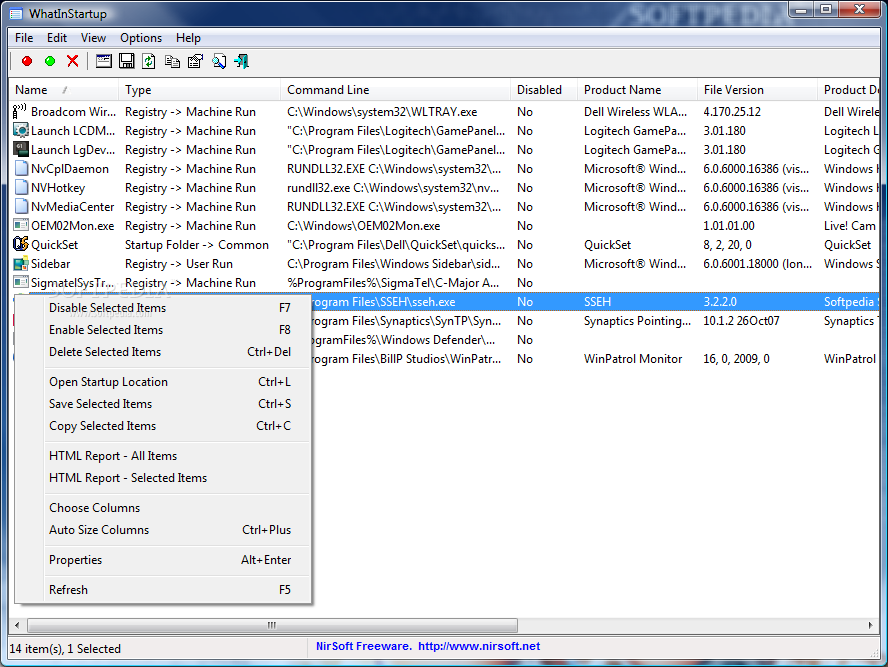
Task: Open the View menu
Action: (93, 38)
